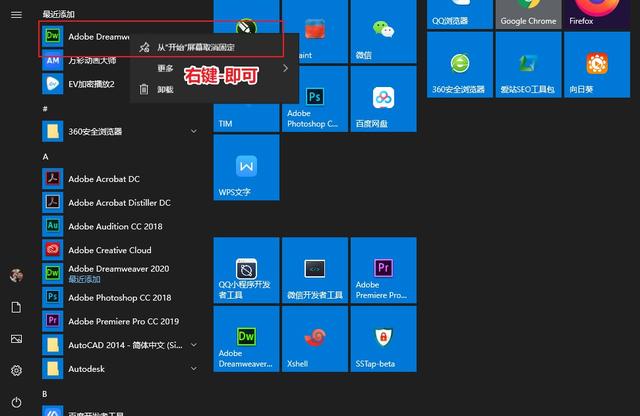Open 360安全浏览器 tile
The height and width of the screenshot is (416, 640).
click(460, 65)
